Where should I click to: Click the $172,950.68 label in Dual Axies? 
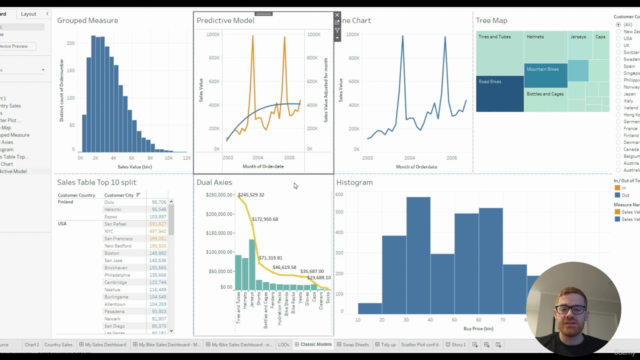click(x=265, y=219)
